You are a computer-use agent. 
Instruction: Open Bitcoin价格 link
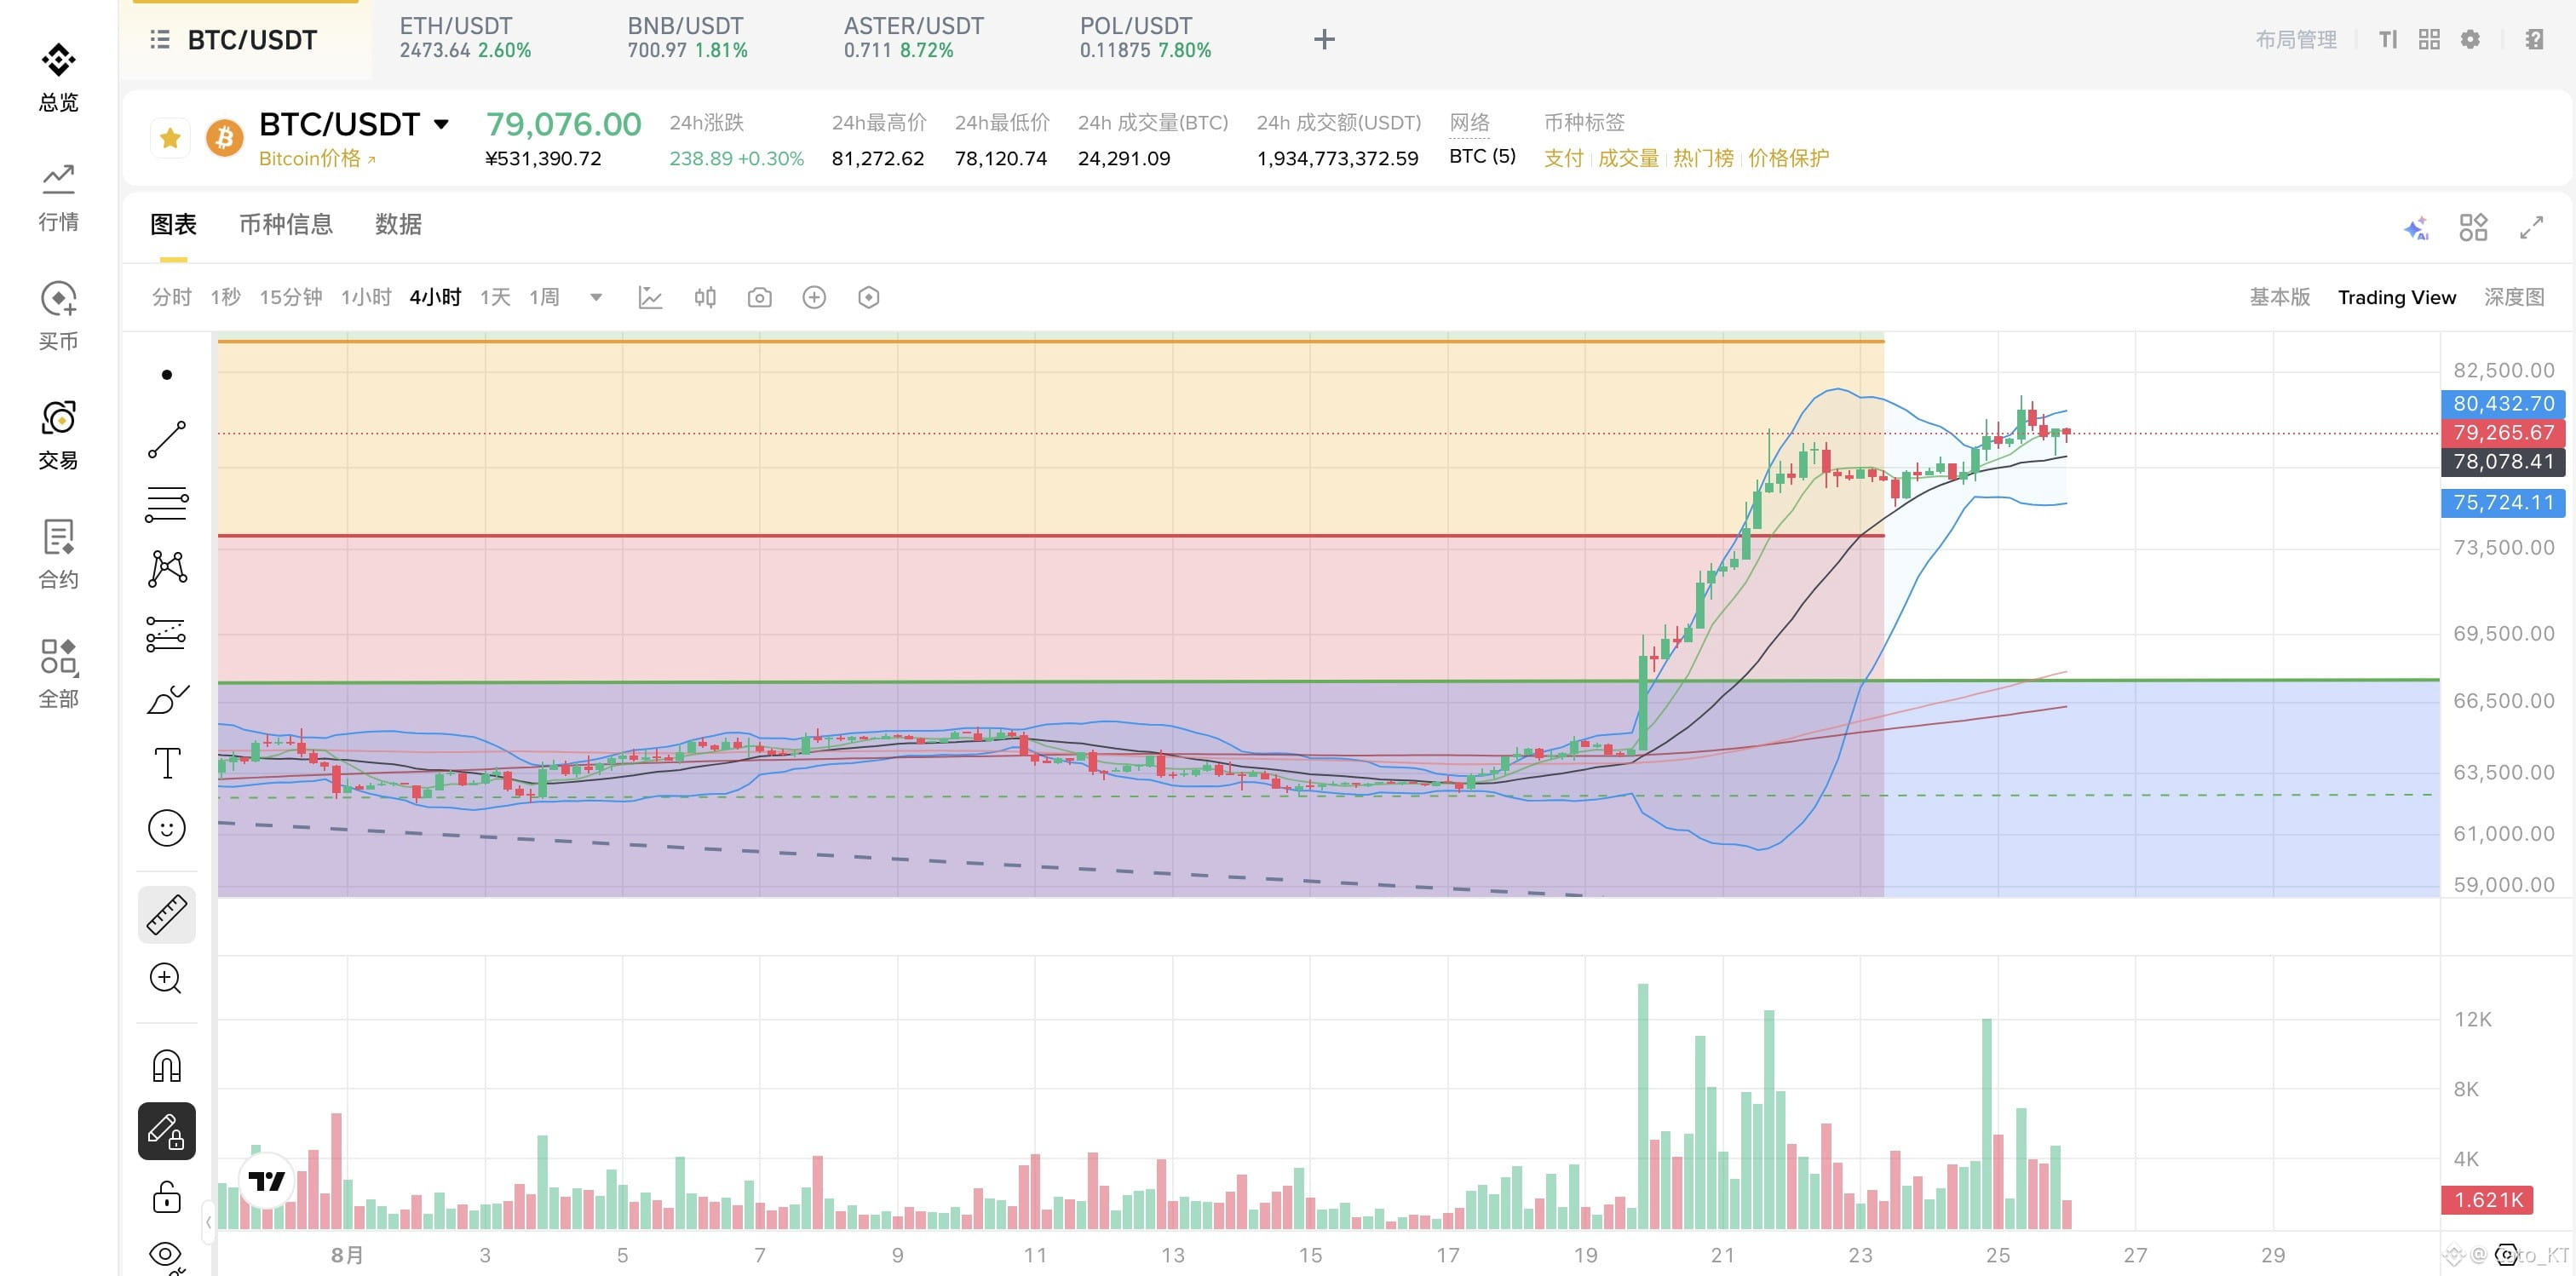click(x=317, y=158)
